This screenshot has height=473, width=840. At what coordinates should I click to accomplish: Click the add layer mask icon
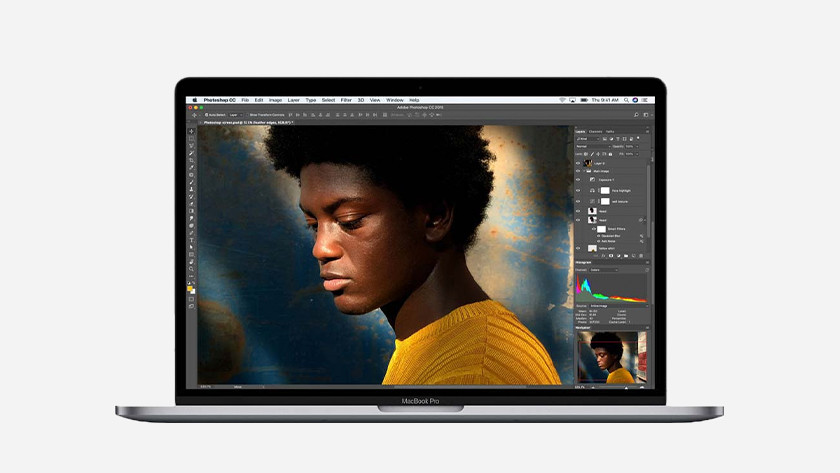(611, 256)
